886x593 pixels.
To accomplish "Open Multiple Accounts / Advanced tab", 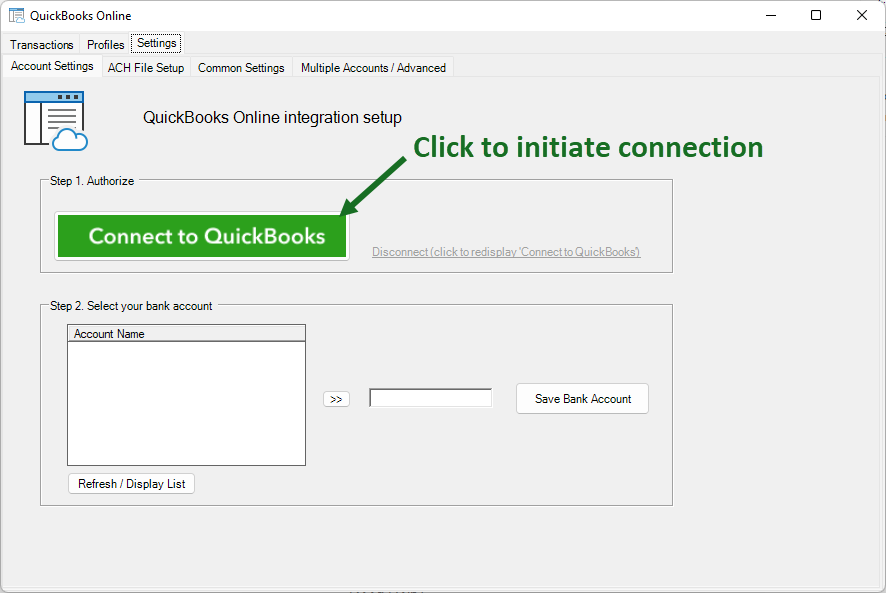I will (373, 68).
